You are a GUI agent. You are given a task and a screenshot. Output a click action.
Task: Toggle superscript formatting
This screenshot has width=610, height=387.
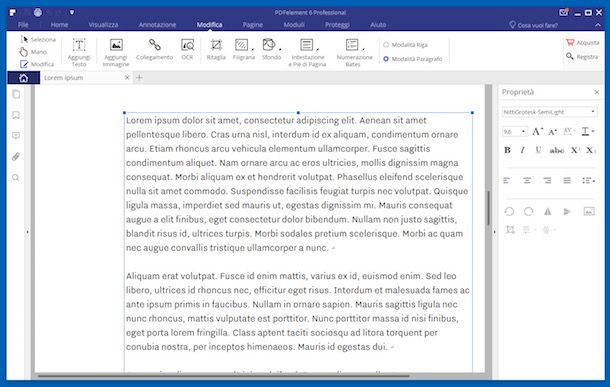pyautogui.click(x=575, y=150)
